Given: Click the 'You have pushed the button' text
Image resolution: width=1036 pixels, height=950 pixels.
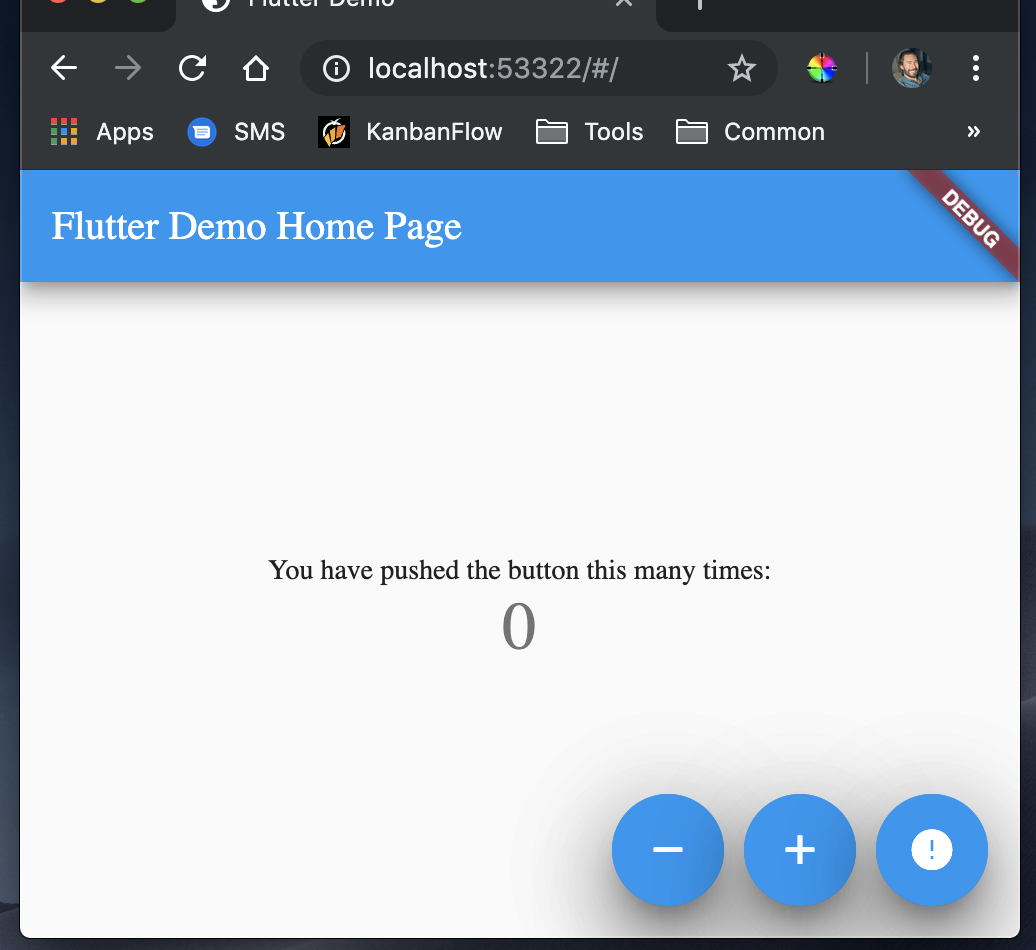Looking at the screenshot, I should [x=519, y=570].
